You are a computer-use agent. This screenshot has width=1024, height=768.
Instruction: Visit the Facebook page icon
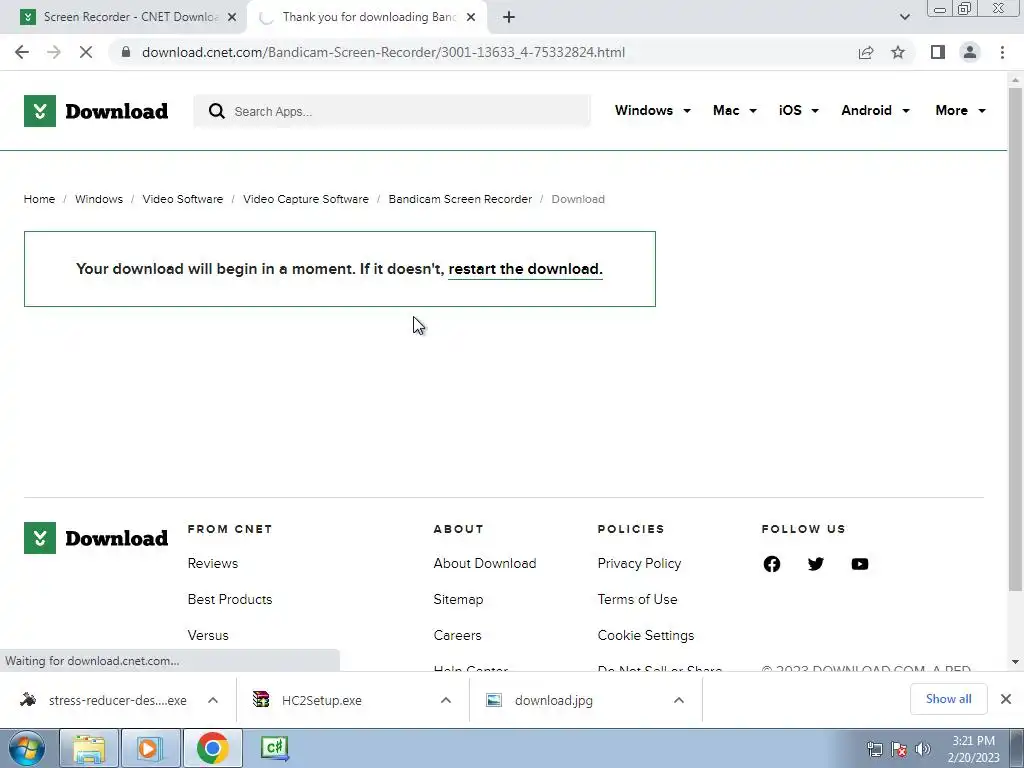pos(772,564)
